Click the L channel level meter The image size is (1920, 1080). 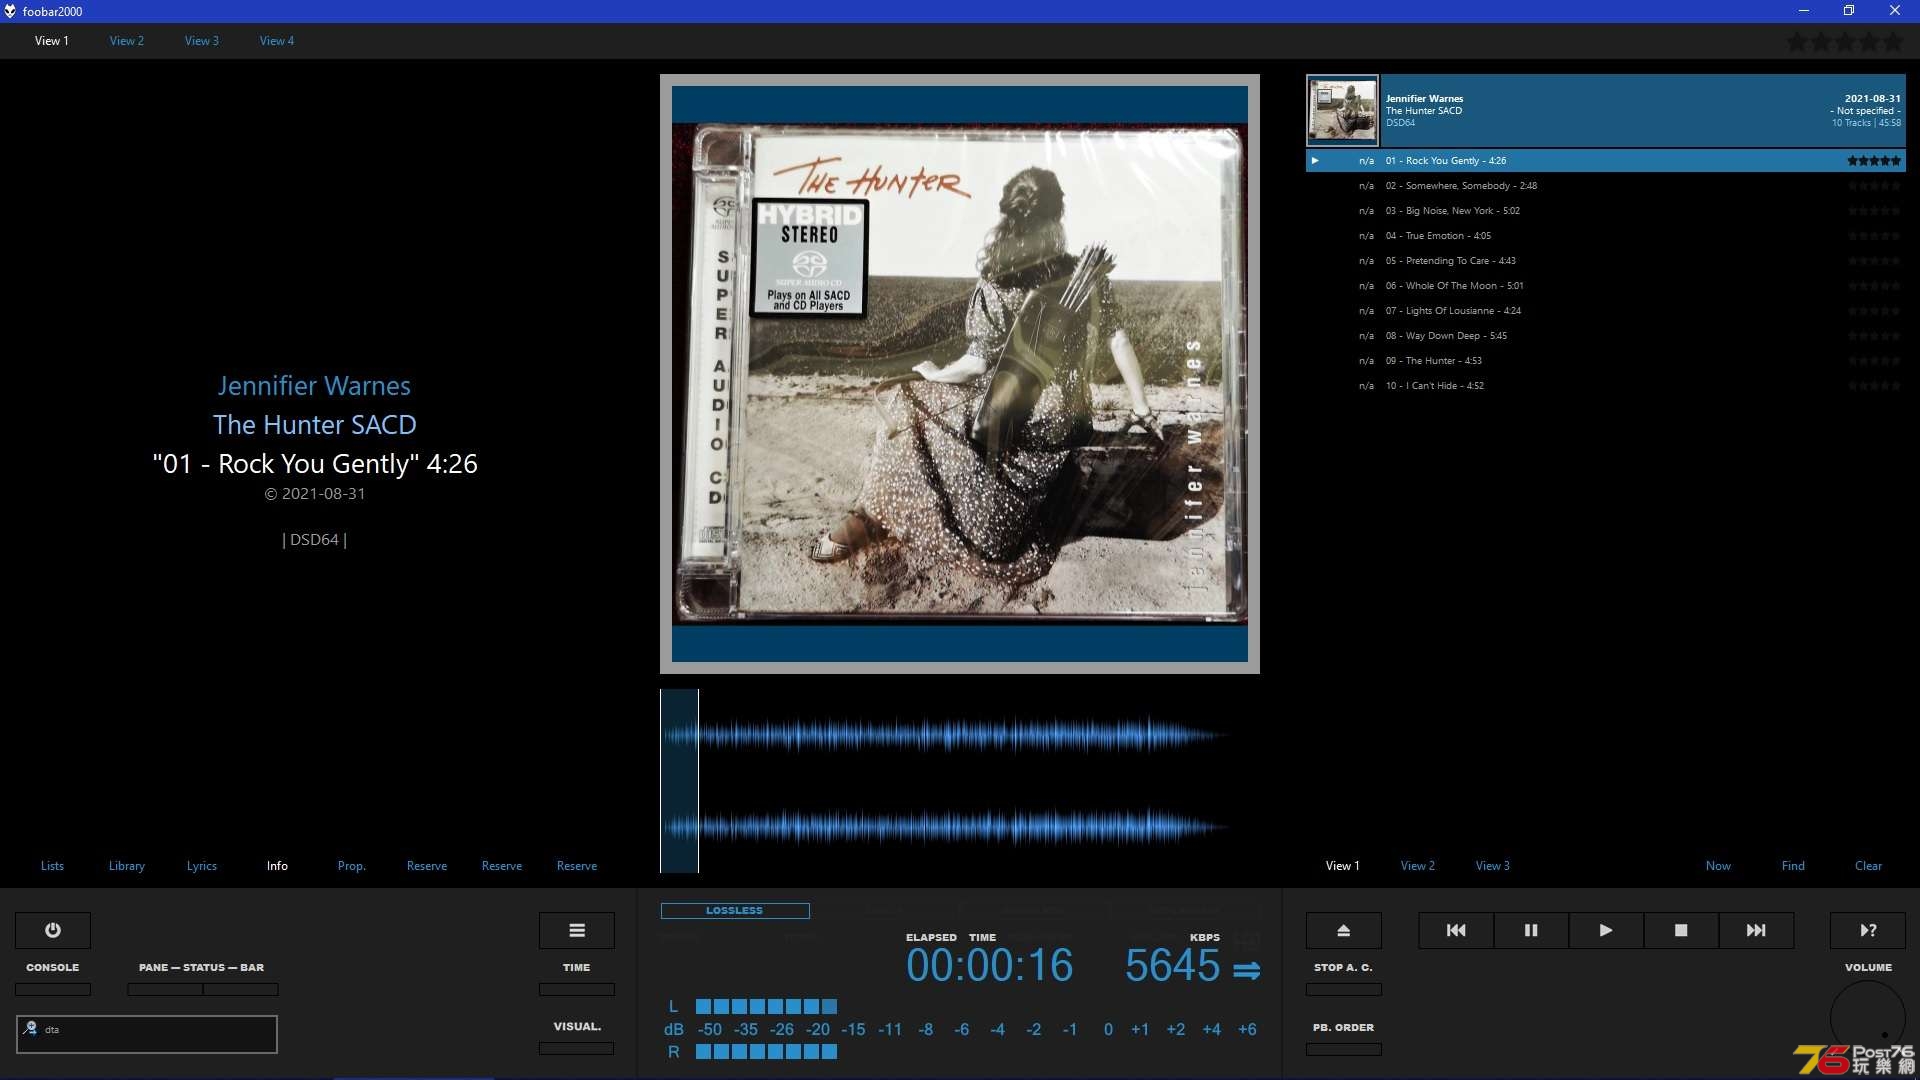(766, 1007)
